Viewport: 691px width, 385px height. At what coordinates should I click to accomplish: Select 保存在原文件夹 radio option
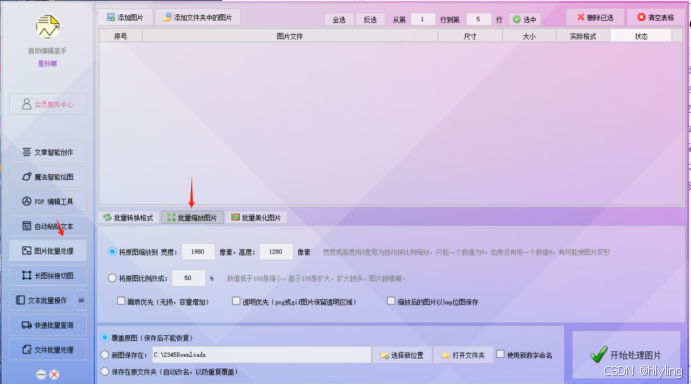pyautogui.click(x=104, y=371)
